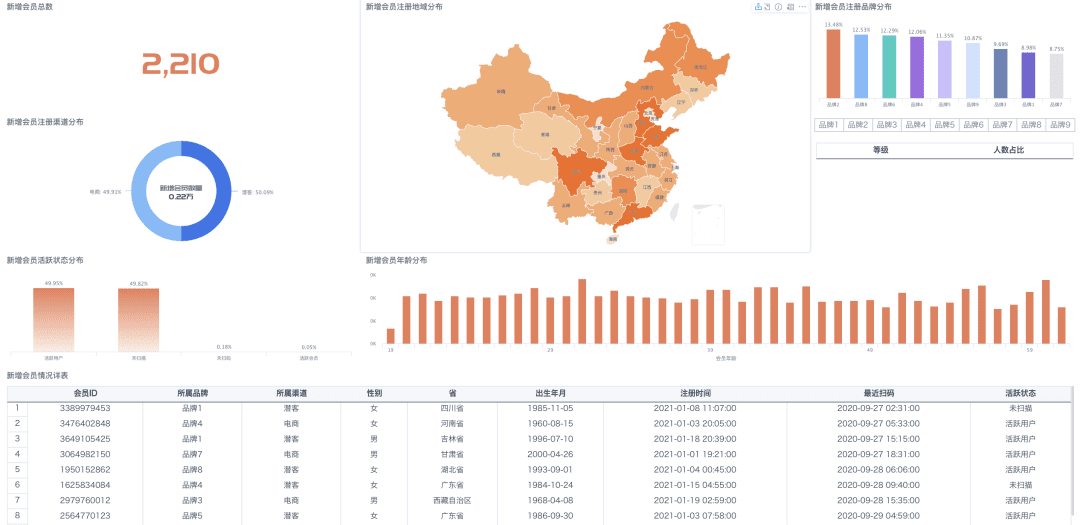Click the 西藏自治区 province cell

tap(453, 500)
